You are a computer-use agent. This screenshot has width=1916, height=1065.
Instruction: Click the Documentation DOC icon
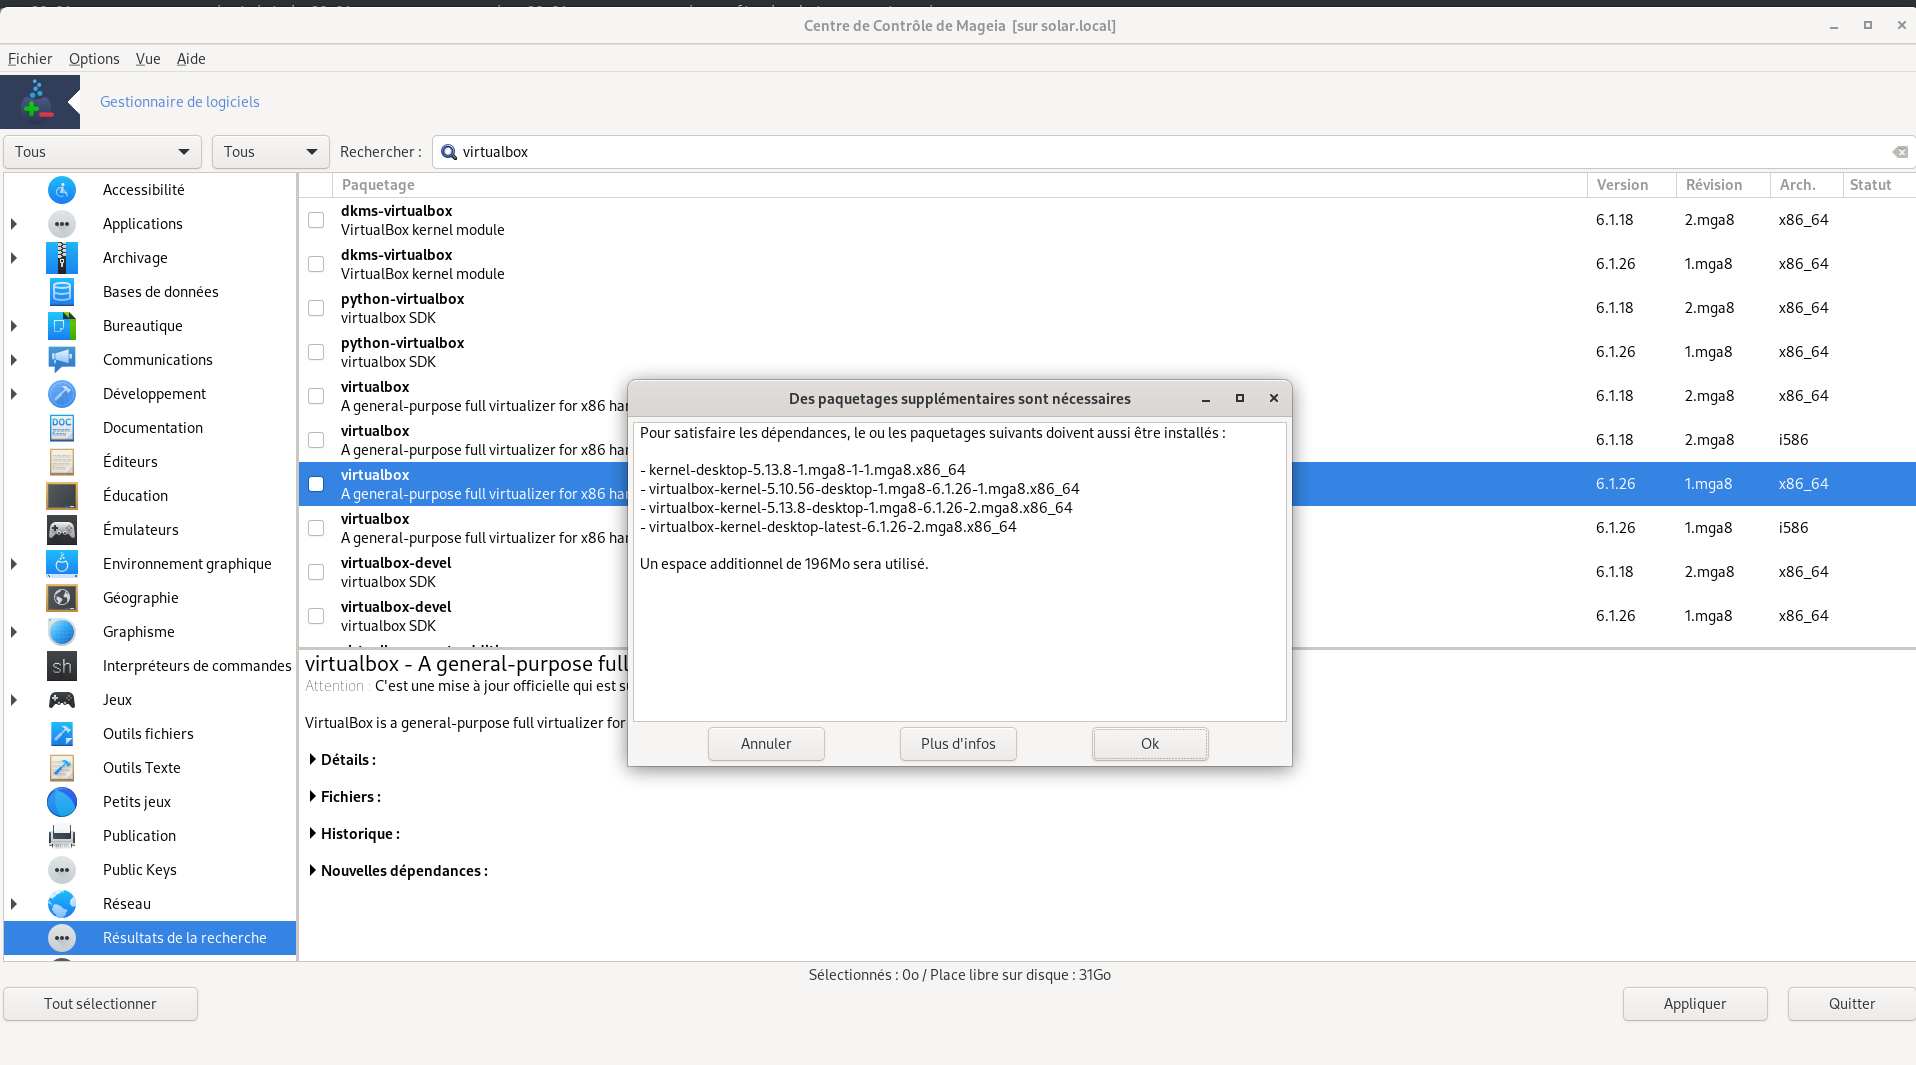[62, 428]
